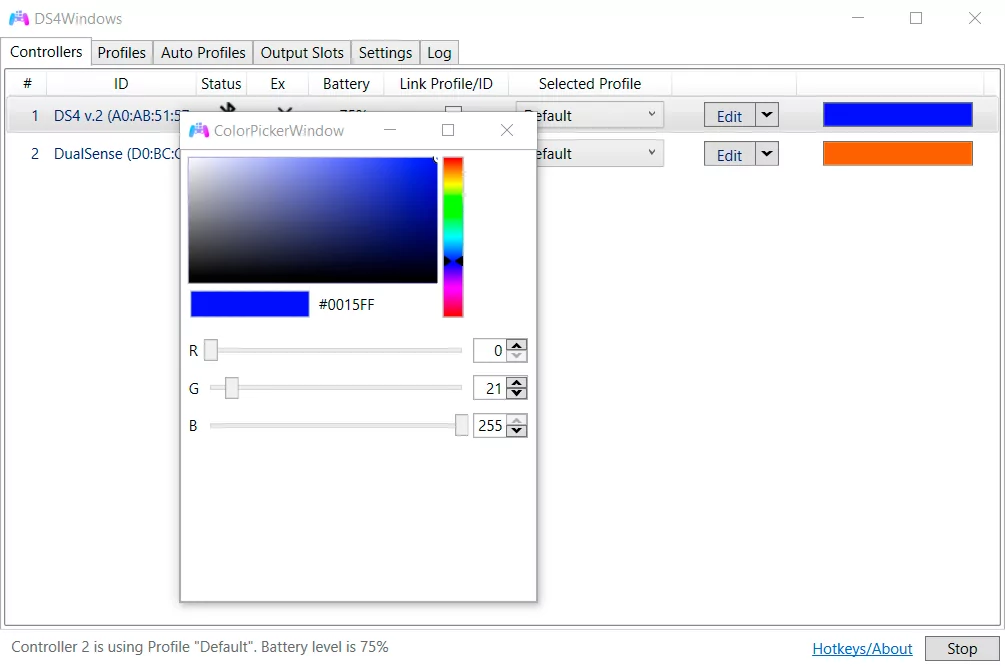Close the ColorPickerWindow
The height and width of the screenshot is (667, 1005).
(507, 130)
